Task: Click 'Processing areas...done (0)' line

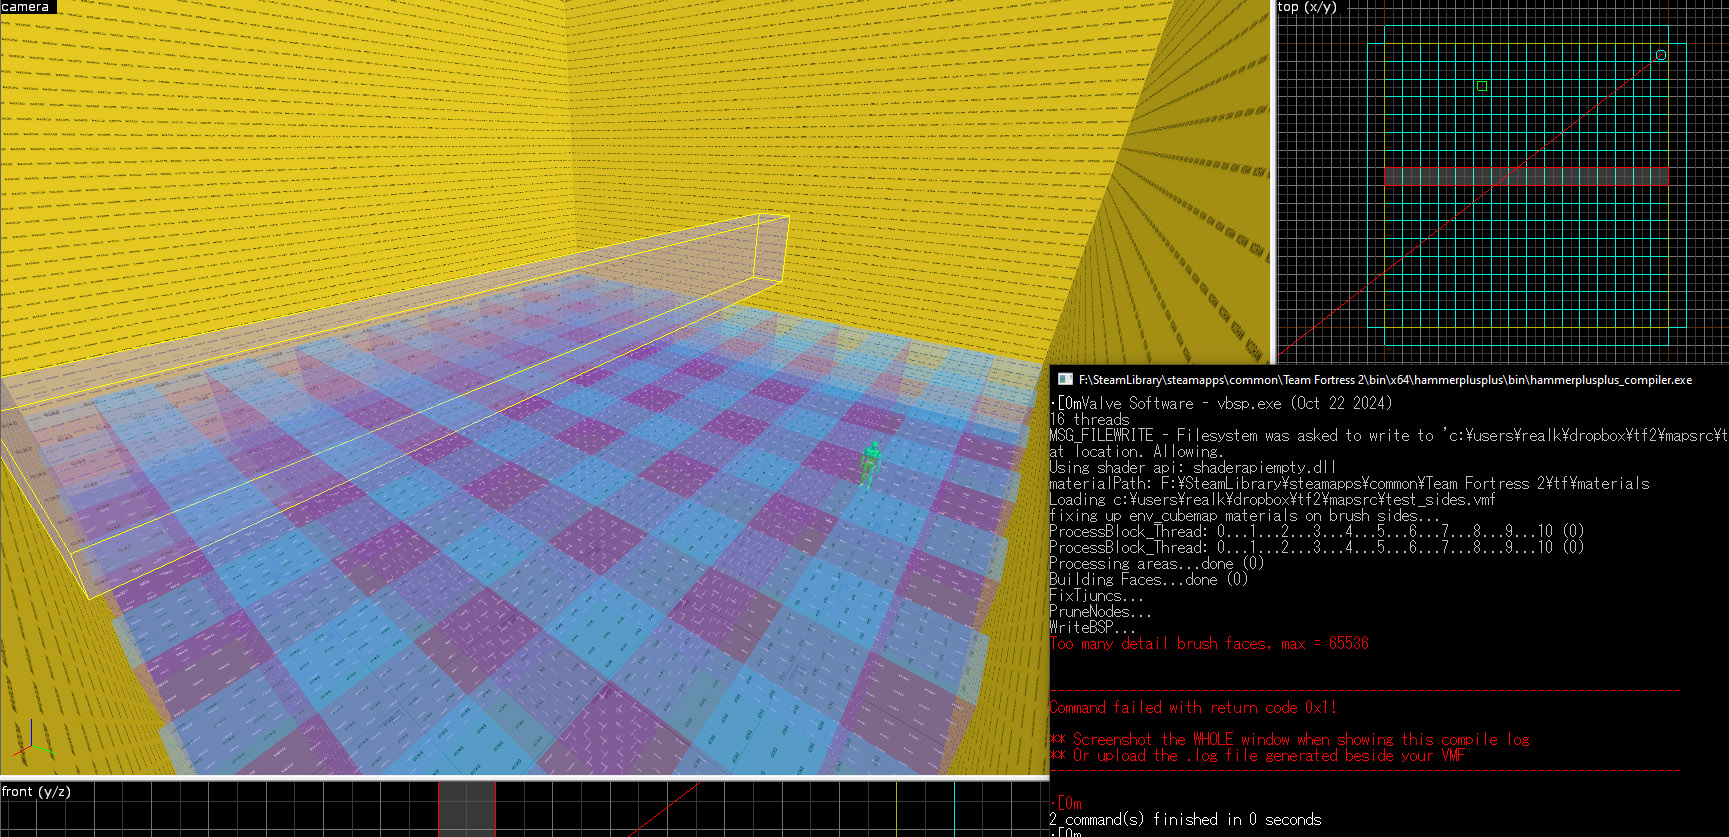Action: [x=1157, y=564]
